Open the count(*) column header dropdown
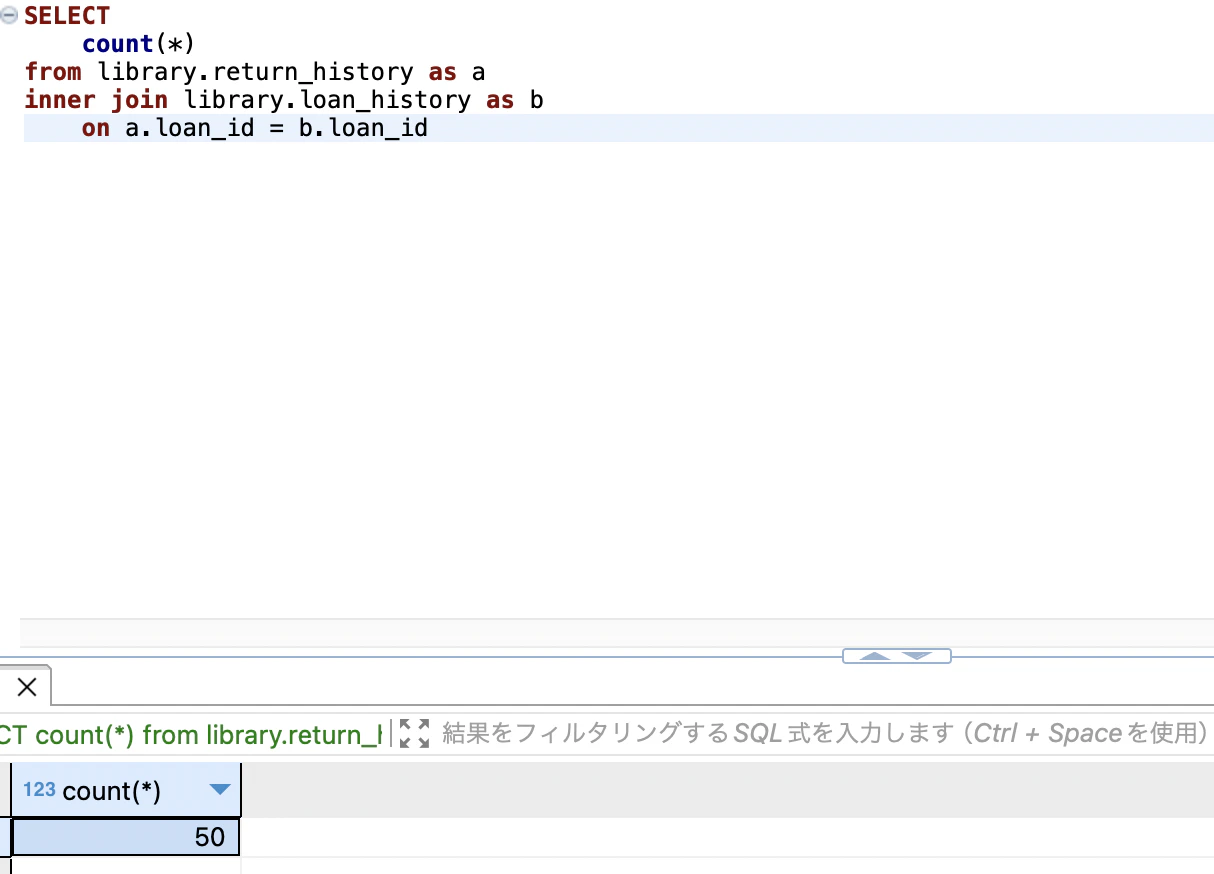The height and width of the screenshot is (874, 1214). [x=219, y=790]
